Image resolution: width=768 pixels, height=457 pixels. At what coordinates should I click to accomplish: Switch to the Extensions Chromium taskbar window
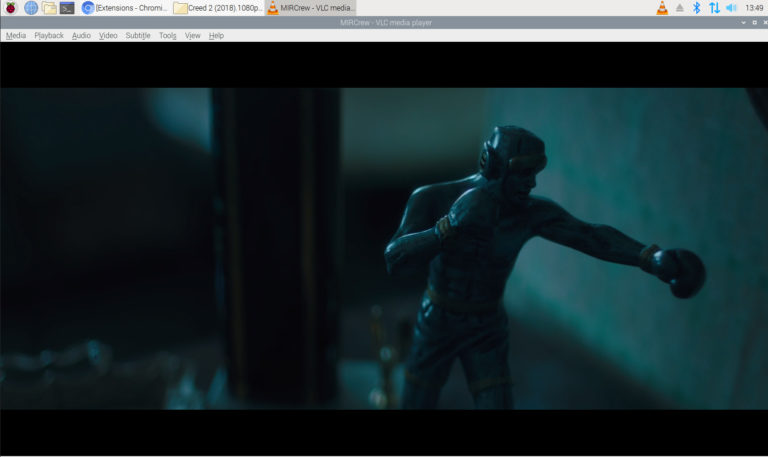click(x=123, y=8)
